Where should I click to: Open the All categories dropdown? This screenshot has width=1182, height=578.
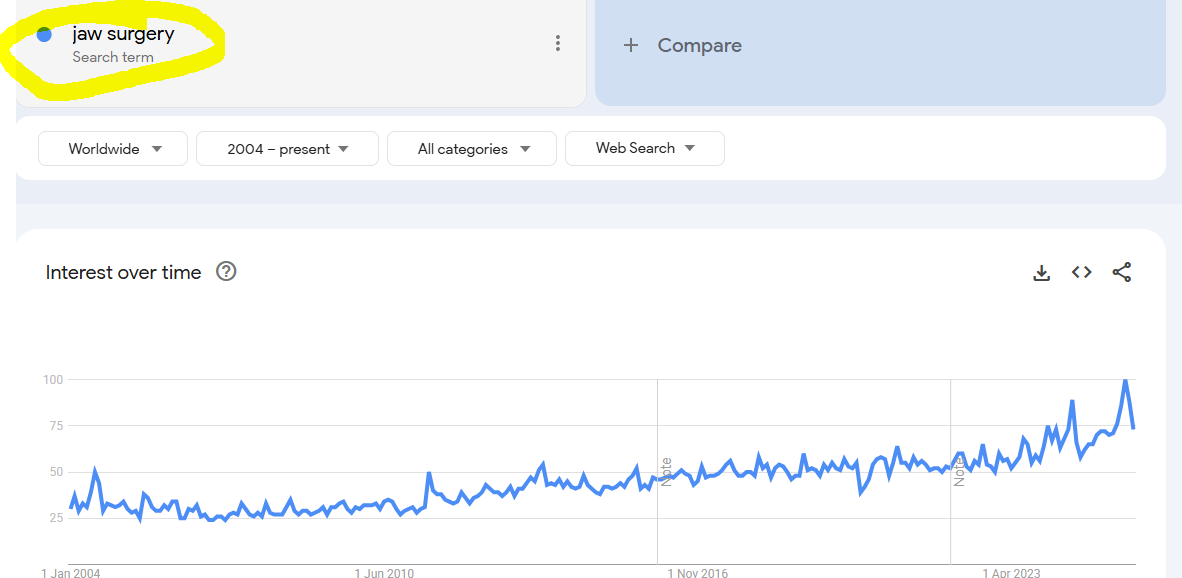pyautogui.click(x=472, y=149)
